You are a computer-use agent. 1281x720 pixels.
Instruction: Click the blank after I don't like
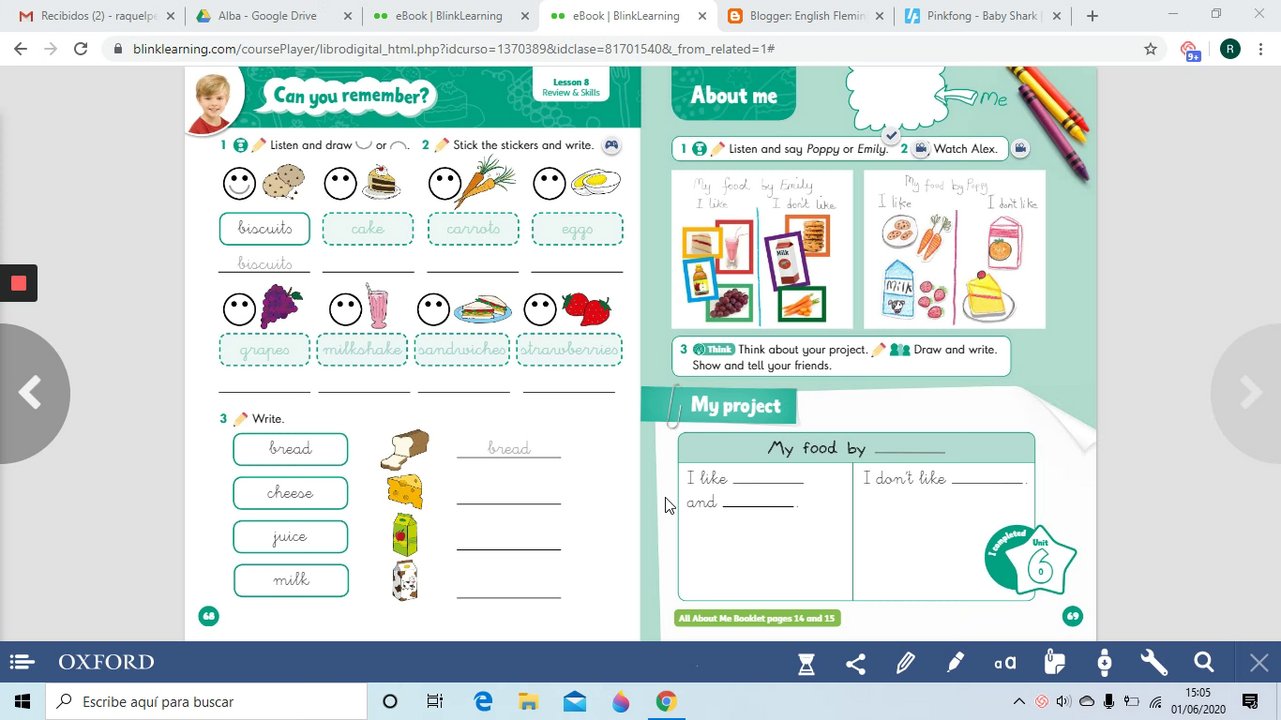pyautogui.click(x=988, y=478)
